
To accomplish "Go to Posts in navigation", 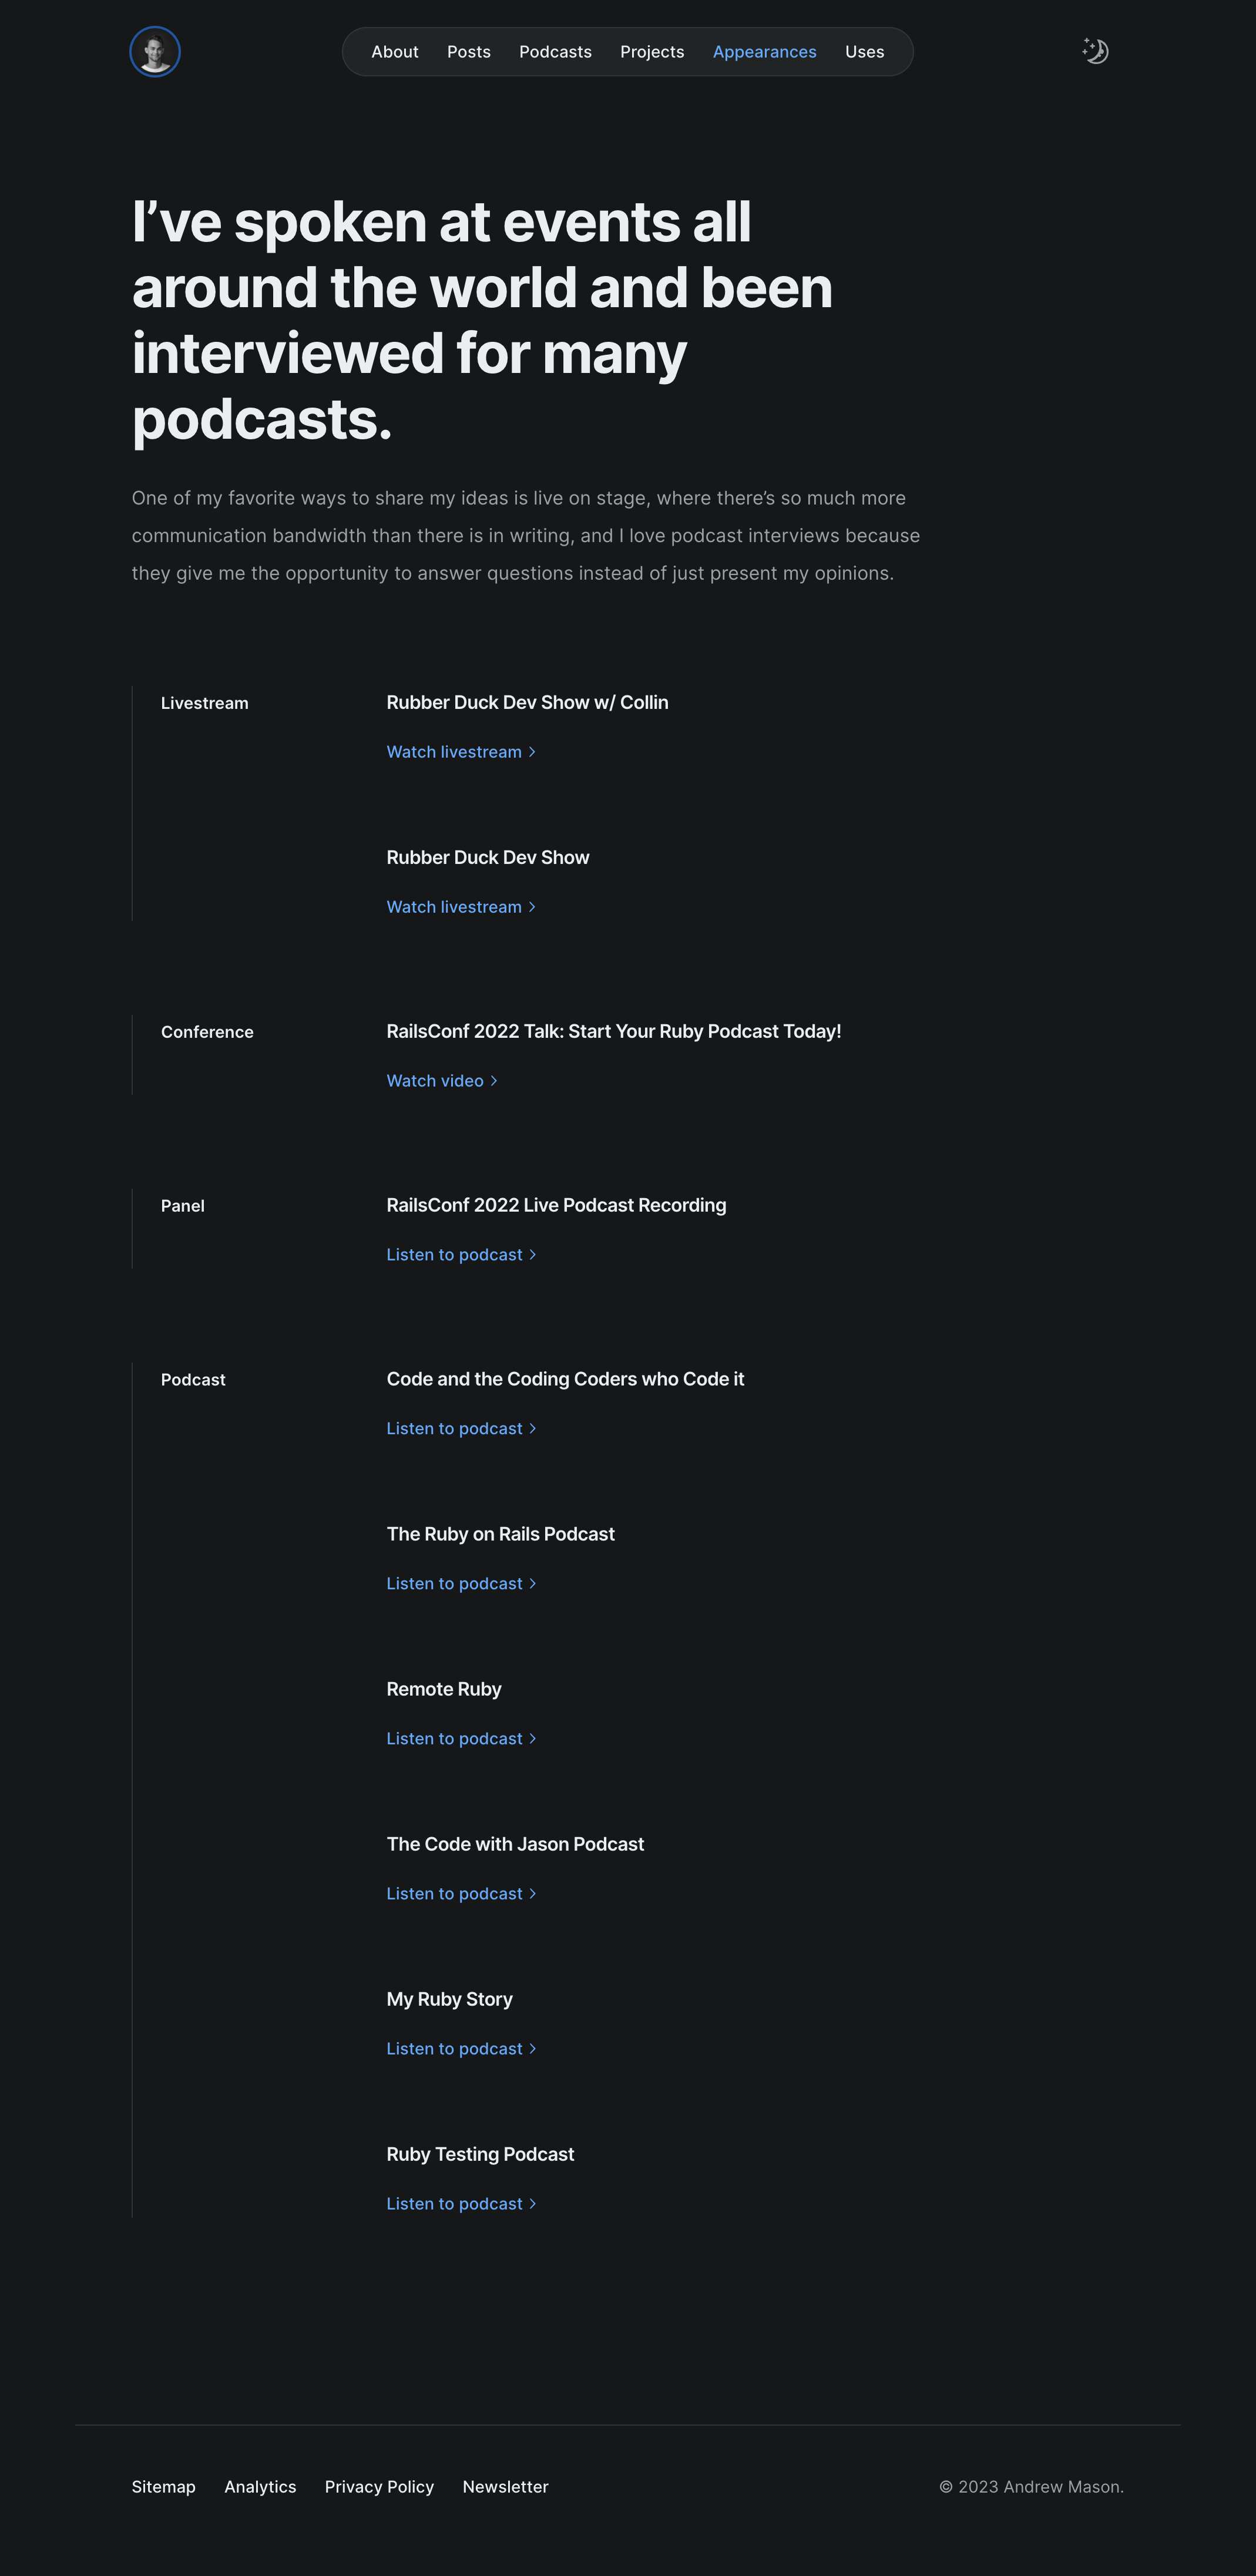I will 469,52.
